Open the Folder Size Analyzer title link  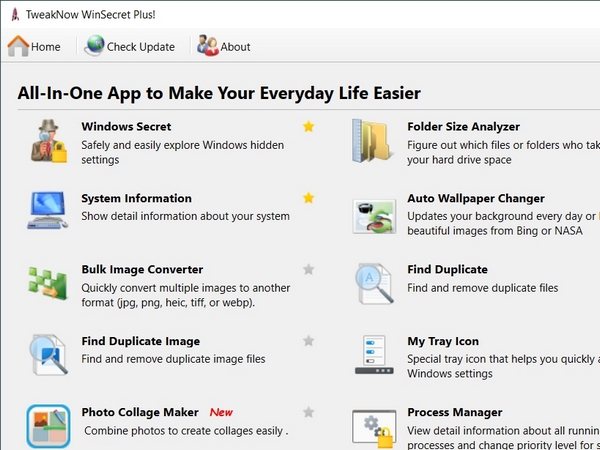tap(463, 126)
